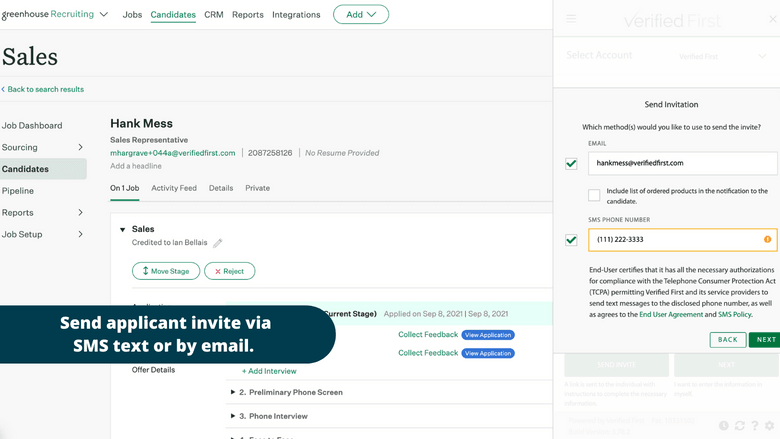Click the history clock icon in panel footer
This screenshot has width=780, height=439.
tap(724, 426)
